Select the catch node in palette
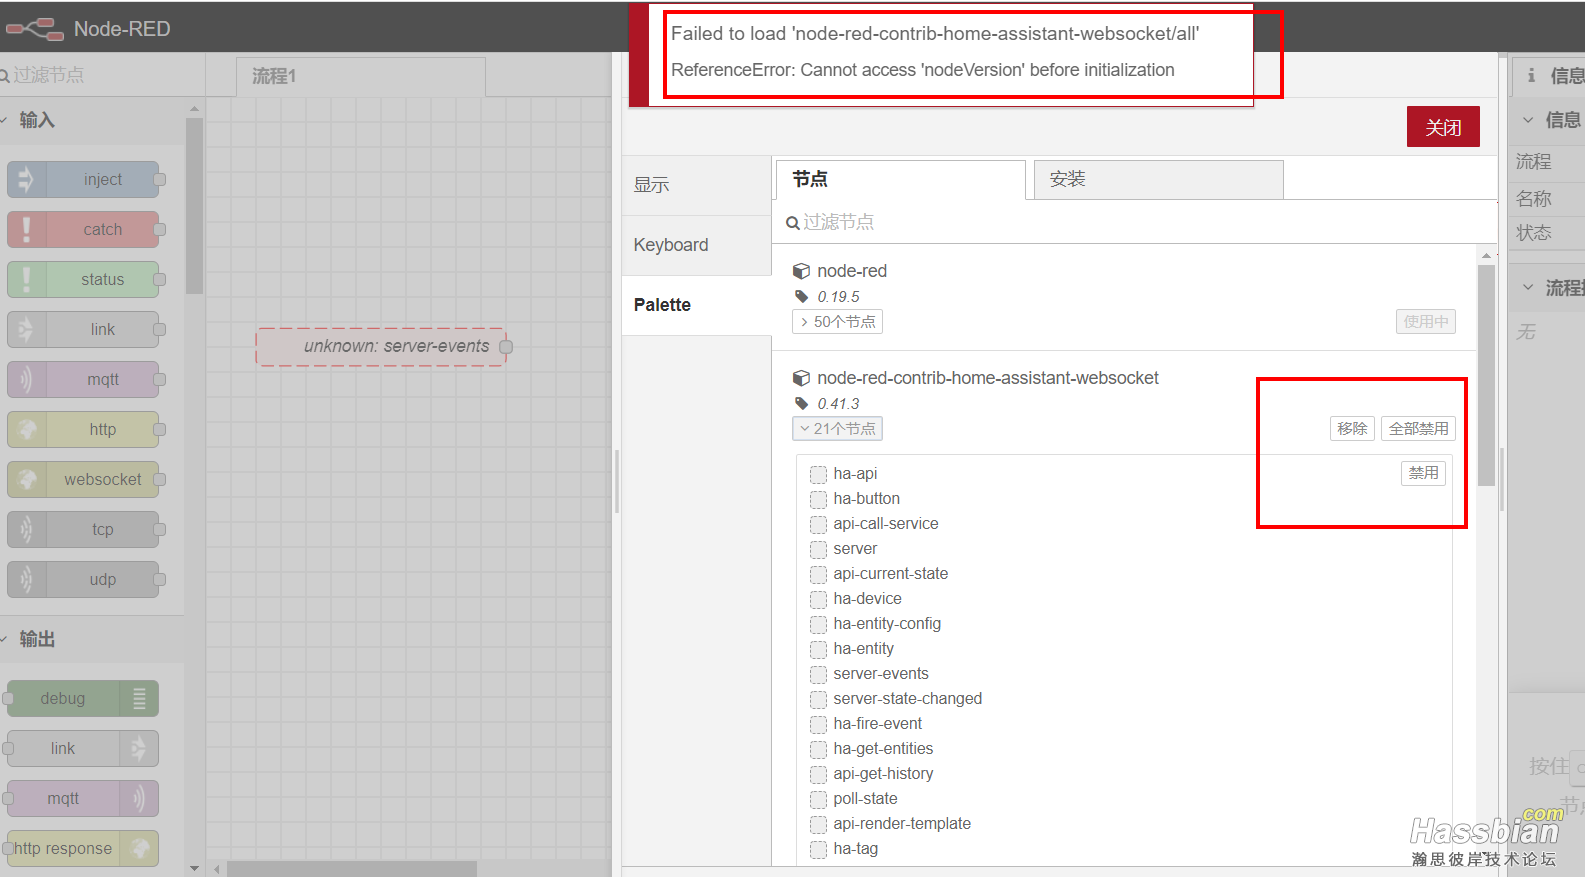The height and width of the screenshot is (877, 1585). click(83, 229)
